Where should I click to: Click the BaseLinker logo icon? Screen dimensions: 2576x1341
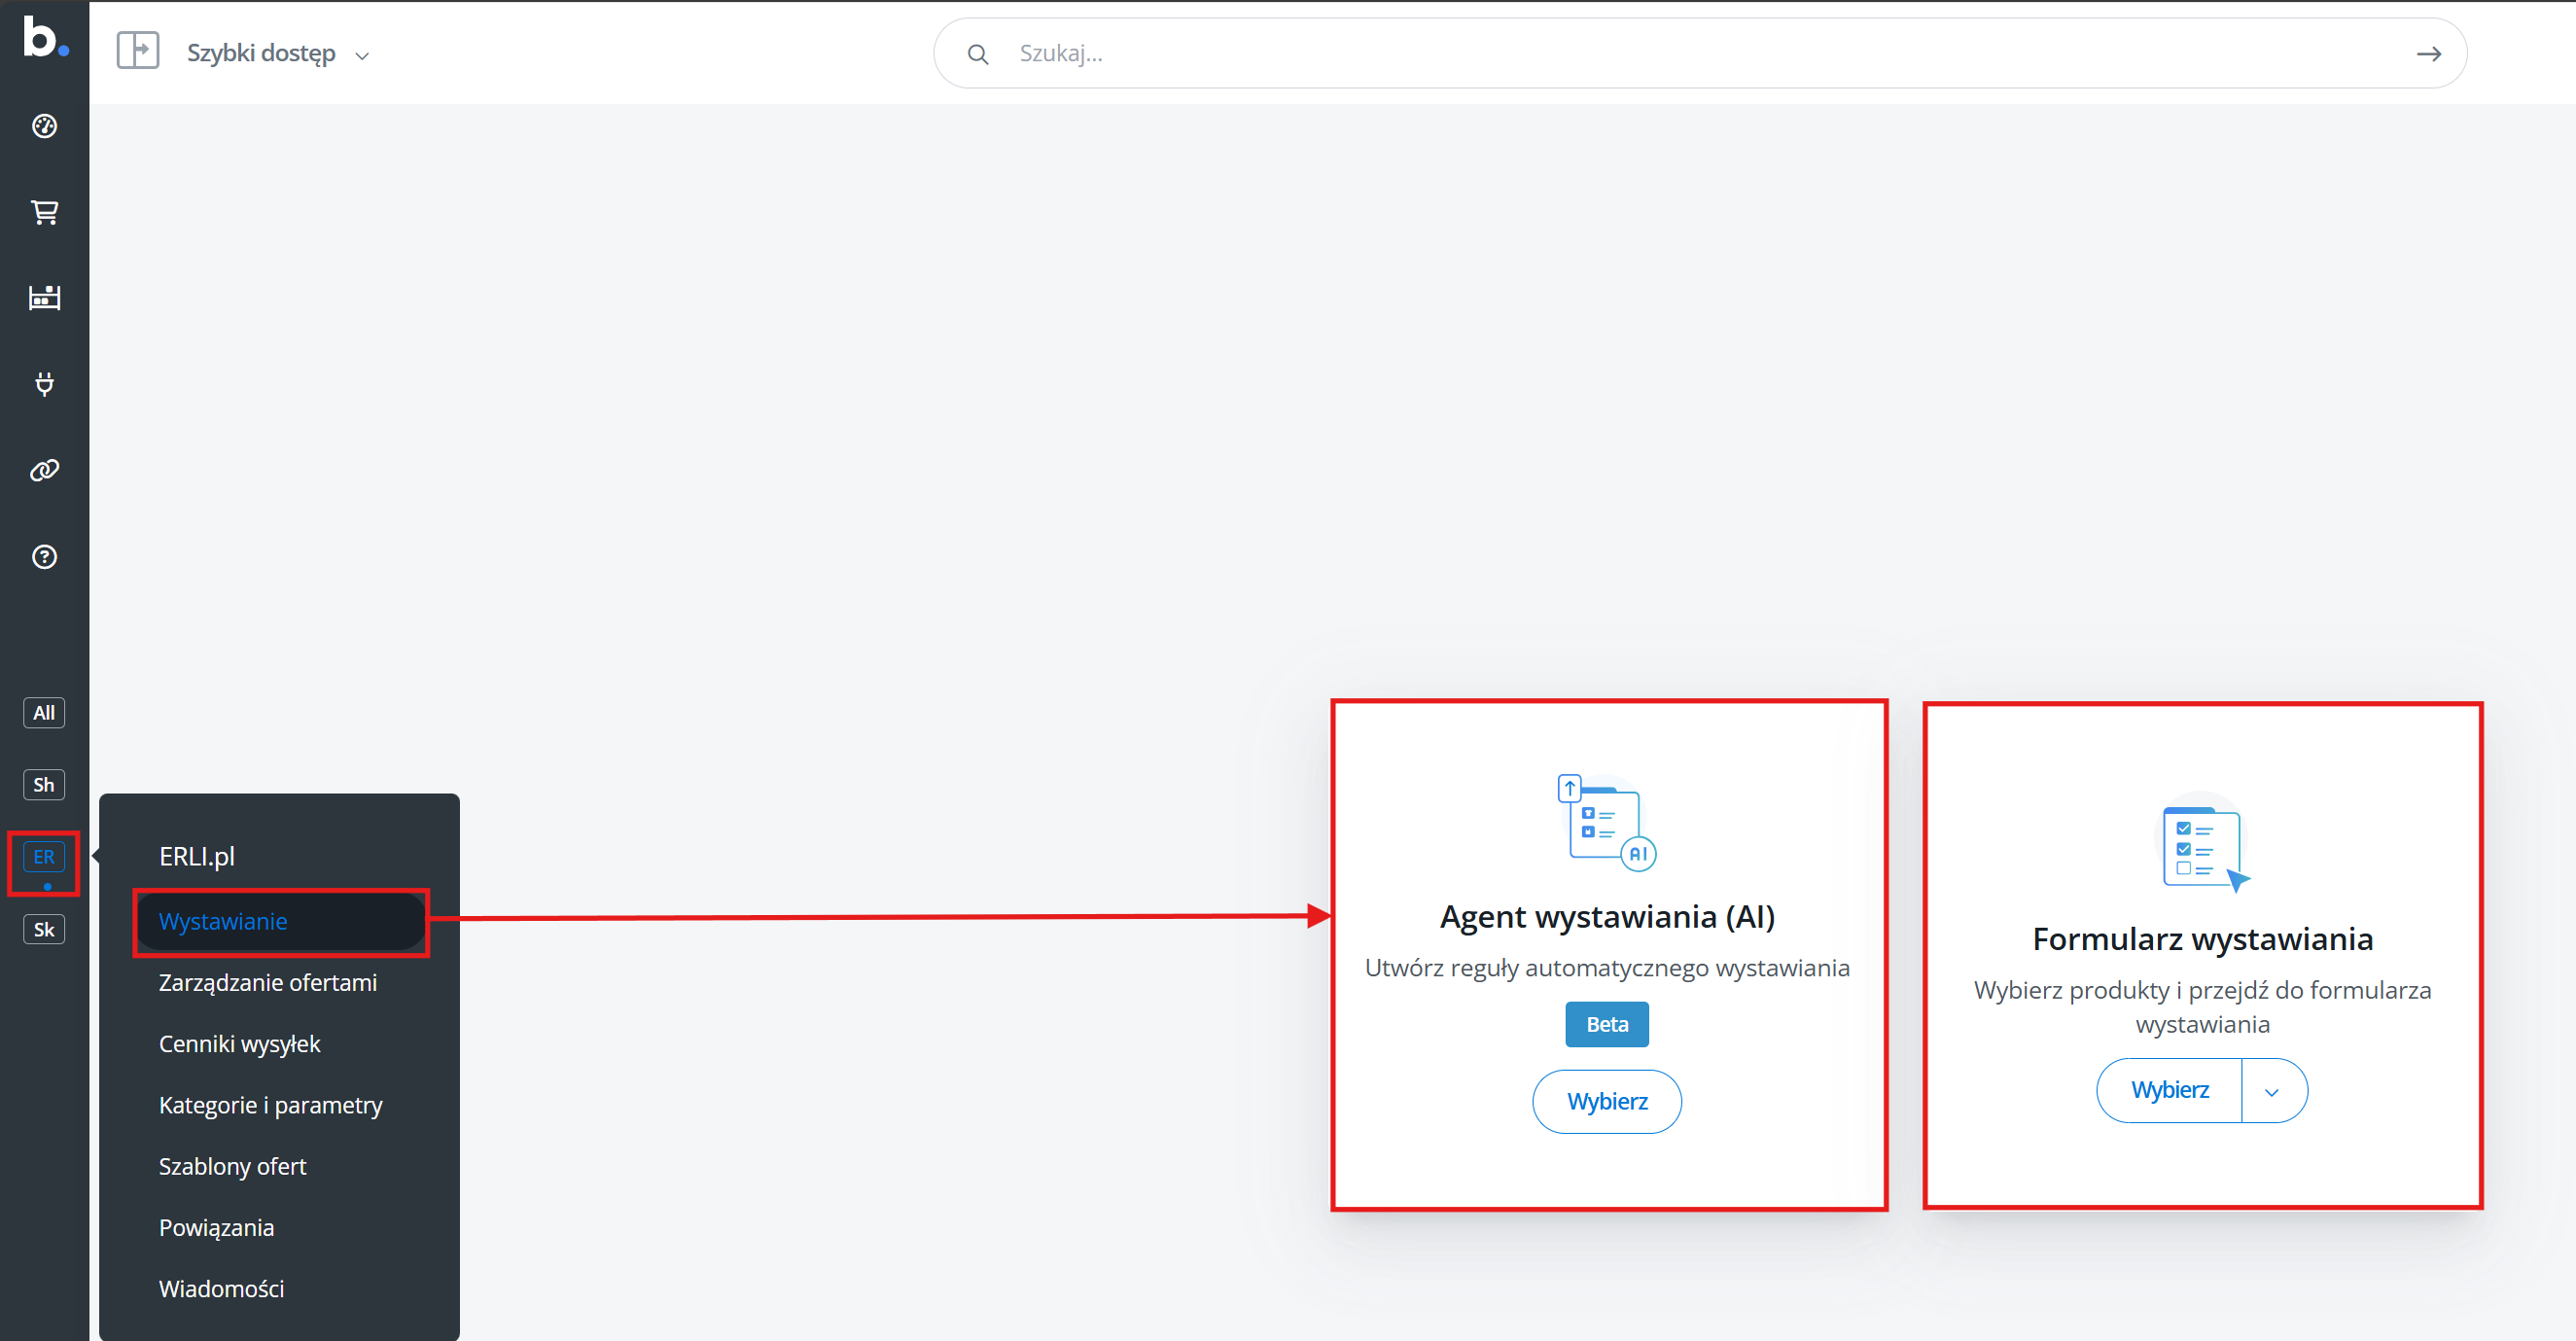[x=43, y=38]
